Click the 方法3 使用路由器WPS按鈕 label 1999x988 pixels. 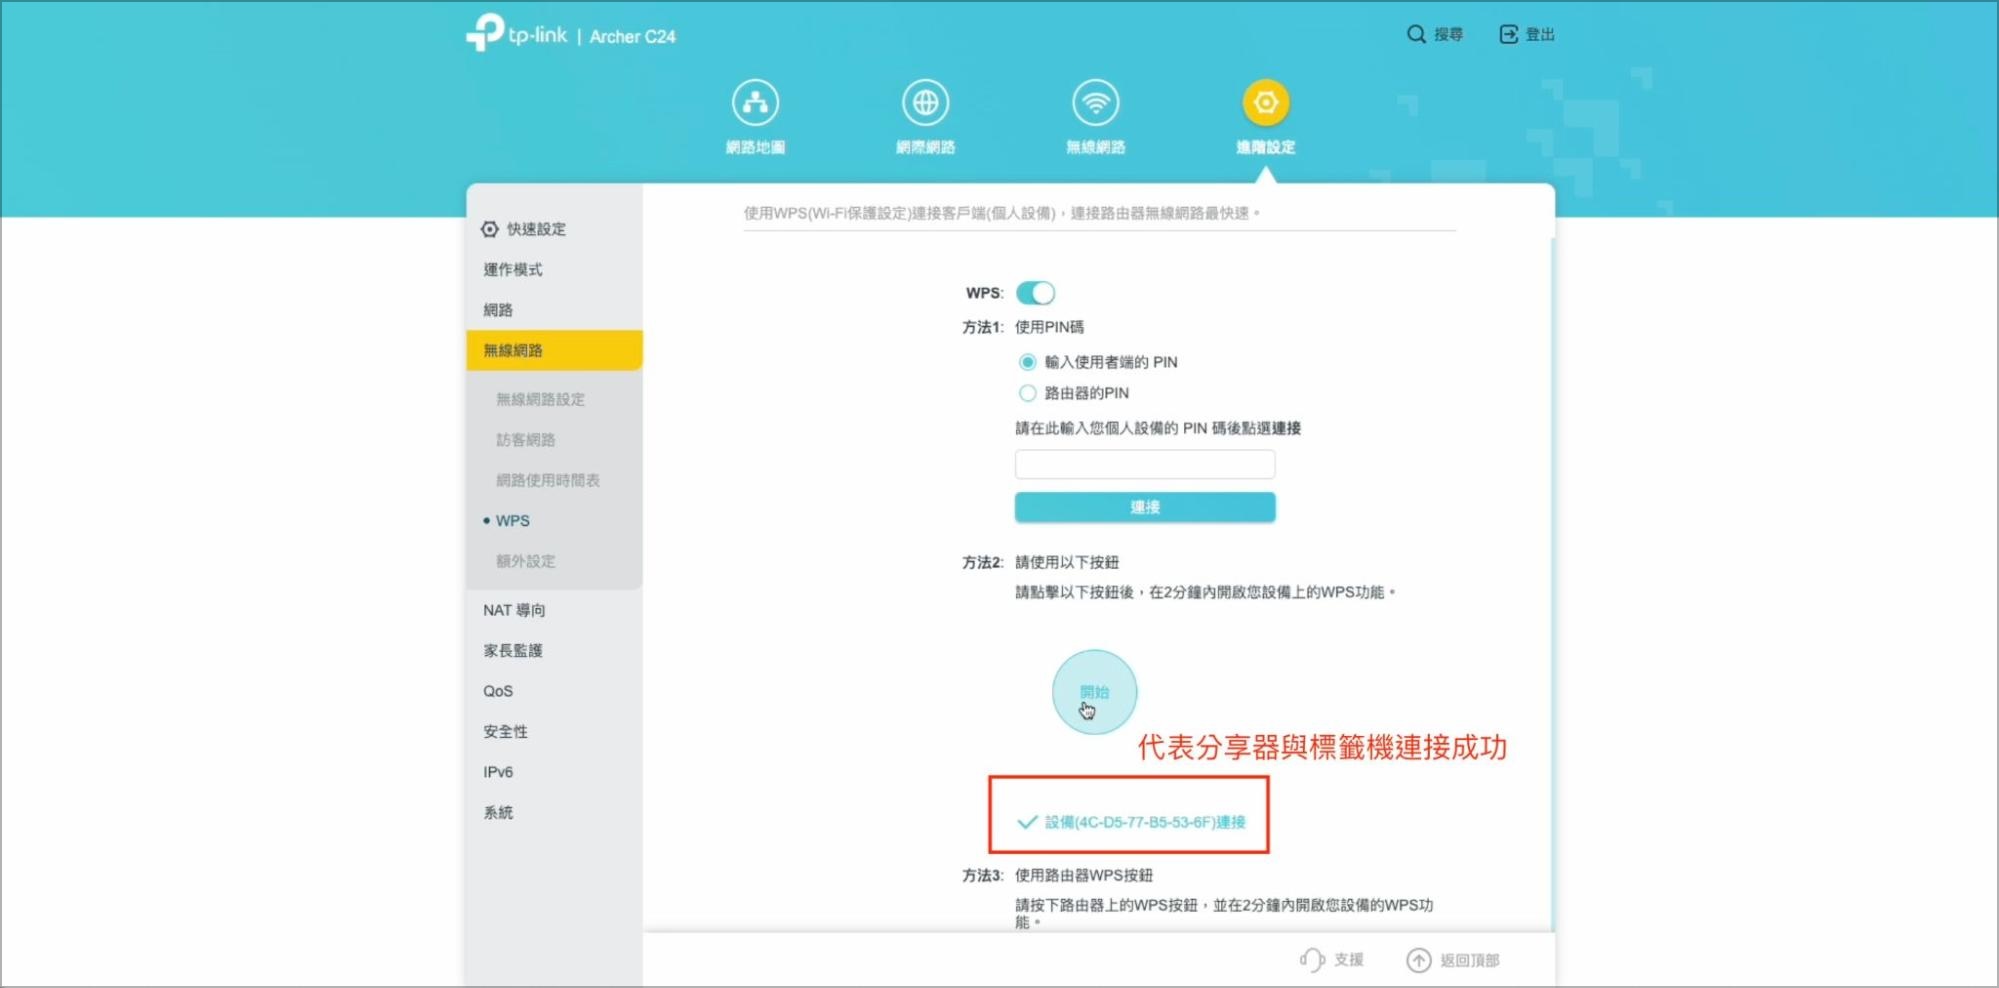(x=1057, y=875)
